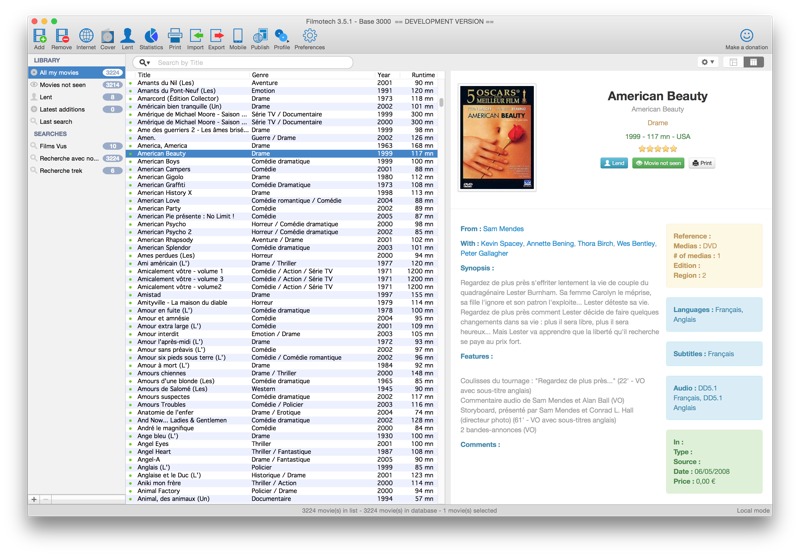Select the Amistad row

click(x=282, y=294)
